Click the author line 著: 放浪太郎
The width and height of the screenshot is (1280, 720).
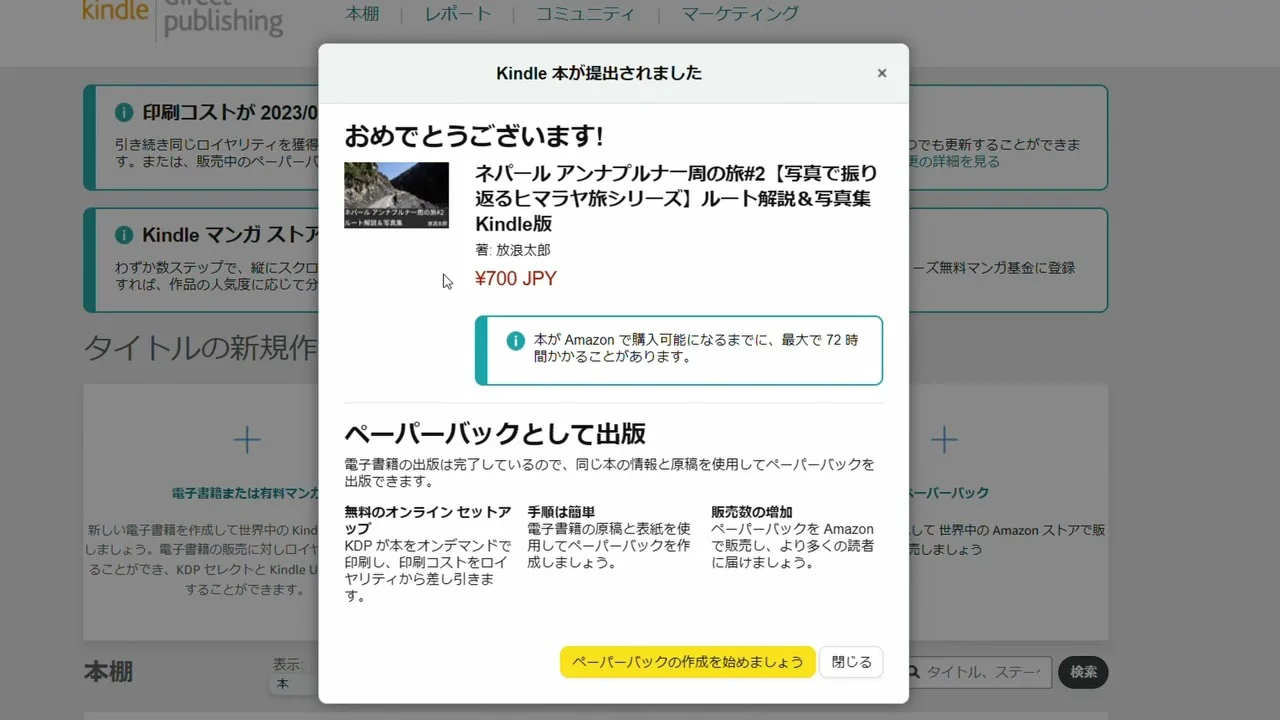(513, 250)
